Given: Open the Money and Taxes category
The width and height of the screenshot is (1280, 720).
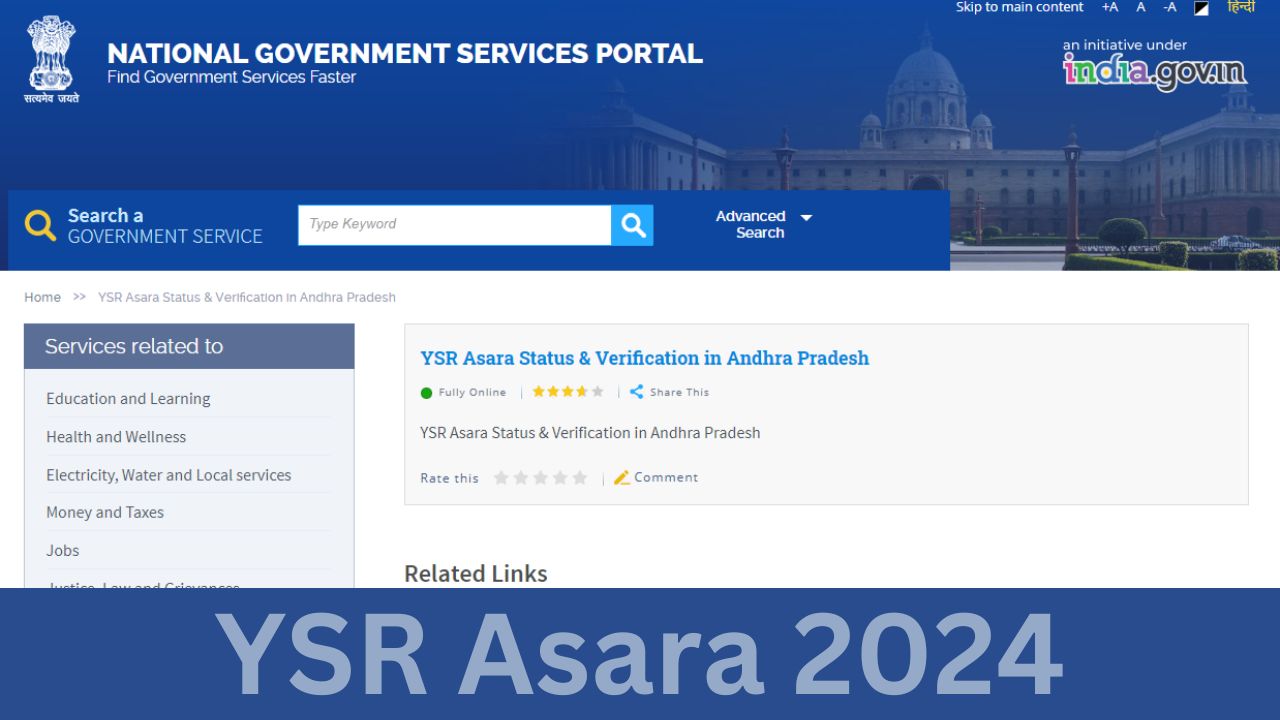Looking at the screenshot, I should point(105,512).
